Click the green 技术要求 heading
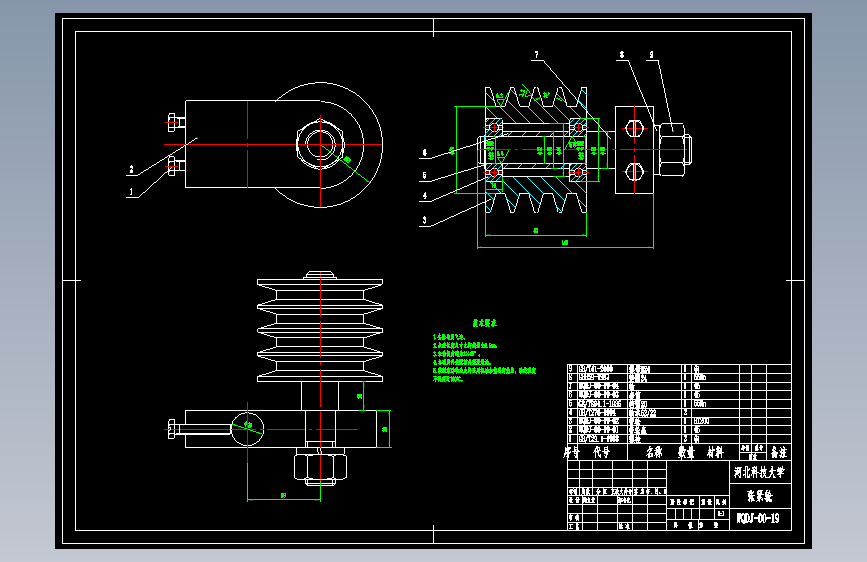The width and height of the screenshot is (867, 562). coord(484,323)
